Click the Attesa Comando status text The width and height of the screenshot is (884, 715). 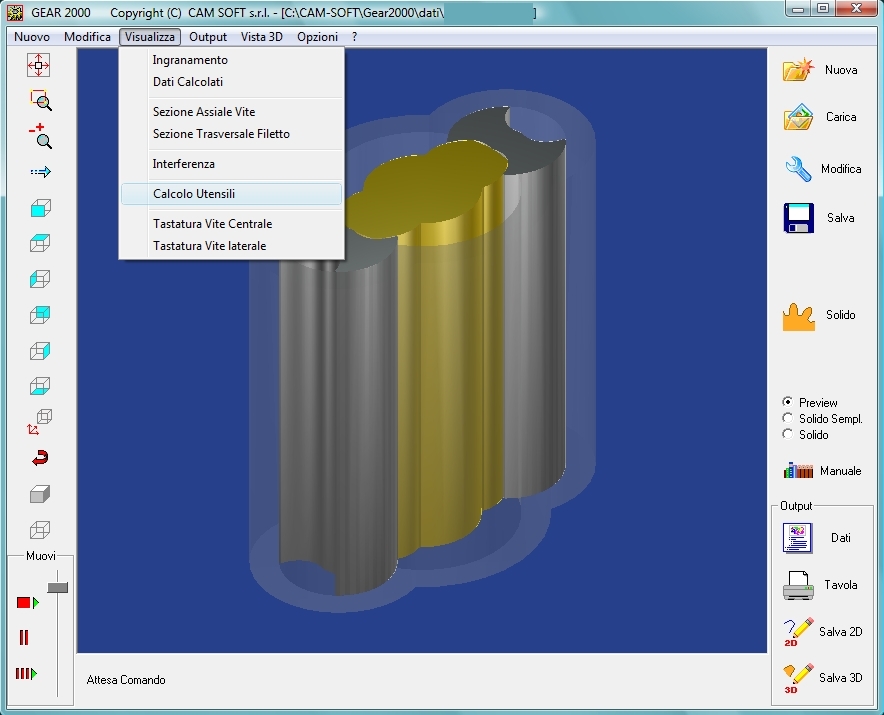[126, 680]
